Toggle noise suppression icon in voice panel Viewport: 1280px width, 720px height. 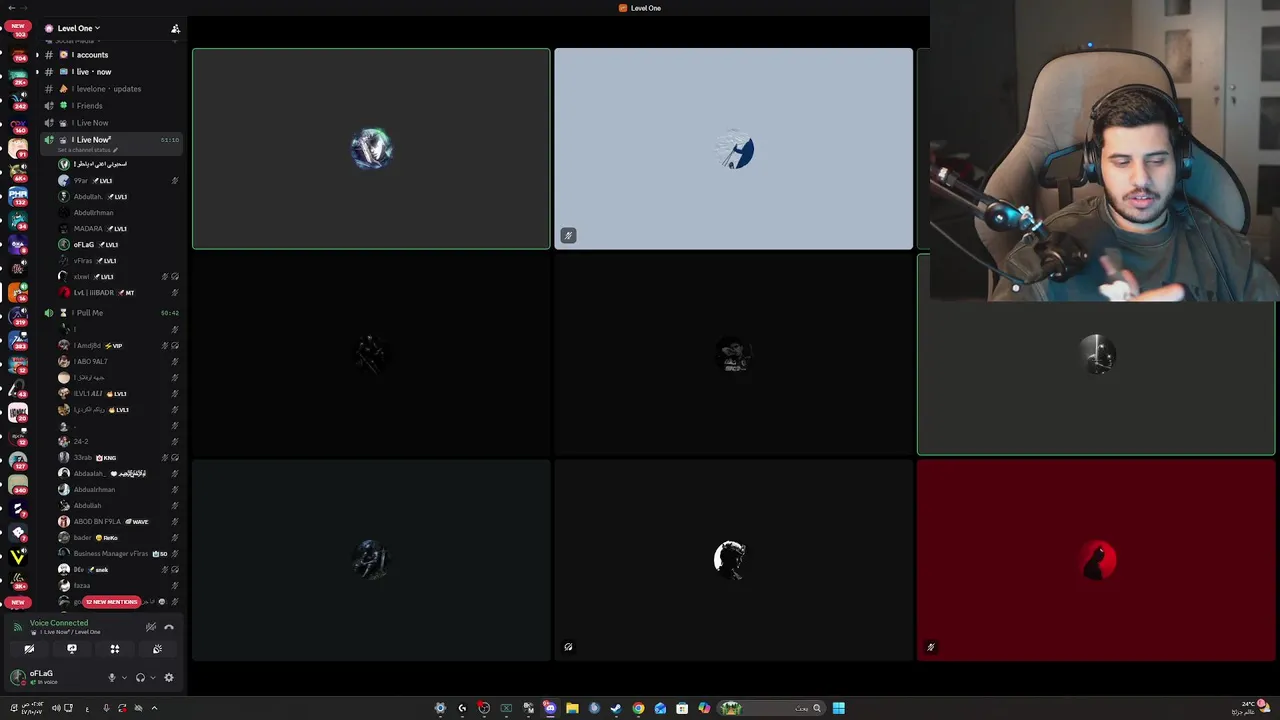click(x=151, y=627)
